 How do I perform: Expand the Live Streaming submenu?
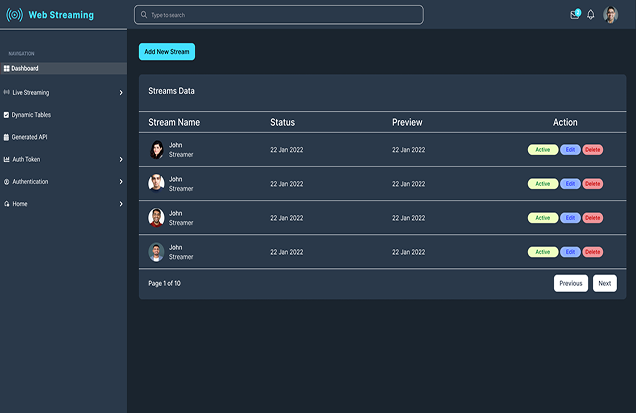pos(121,93)
